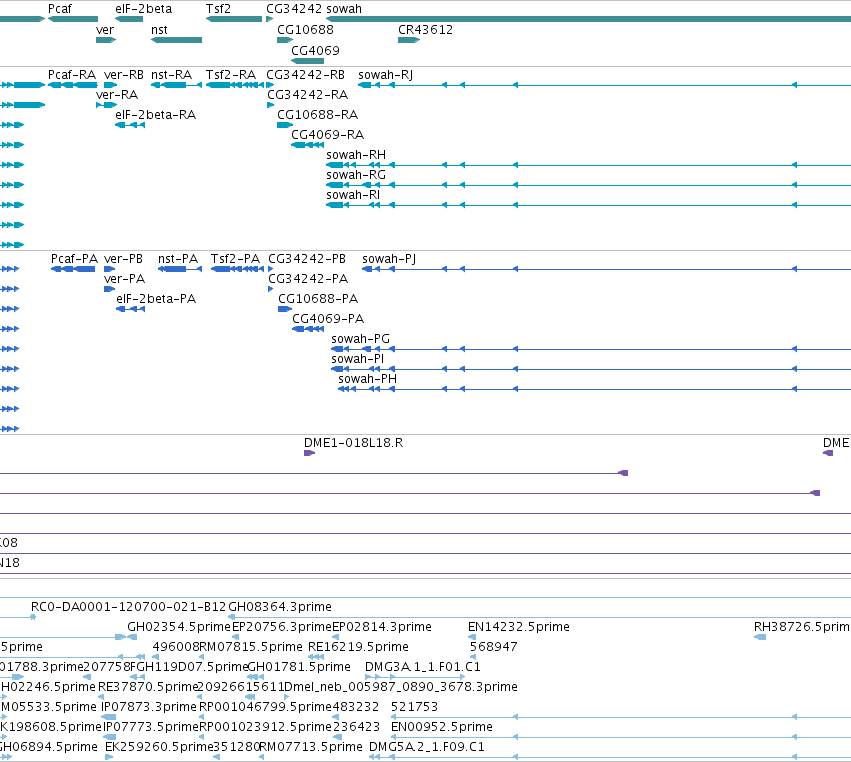Viewport: 851px width, 762px height.
Task: Click the RM07713.5prime EST label
Action: [x=311, y=747]
